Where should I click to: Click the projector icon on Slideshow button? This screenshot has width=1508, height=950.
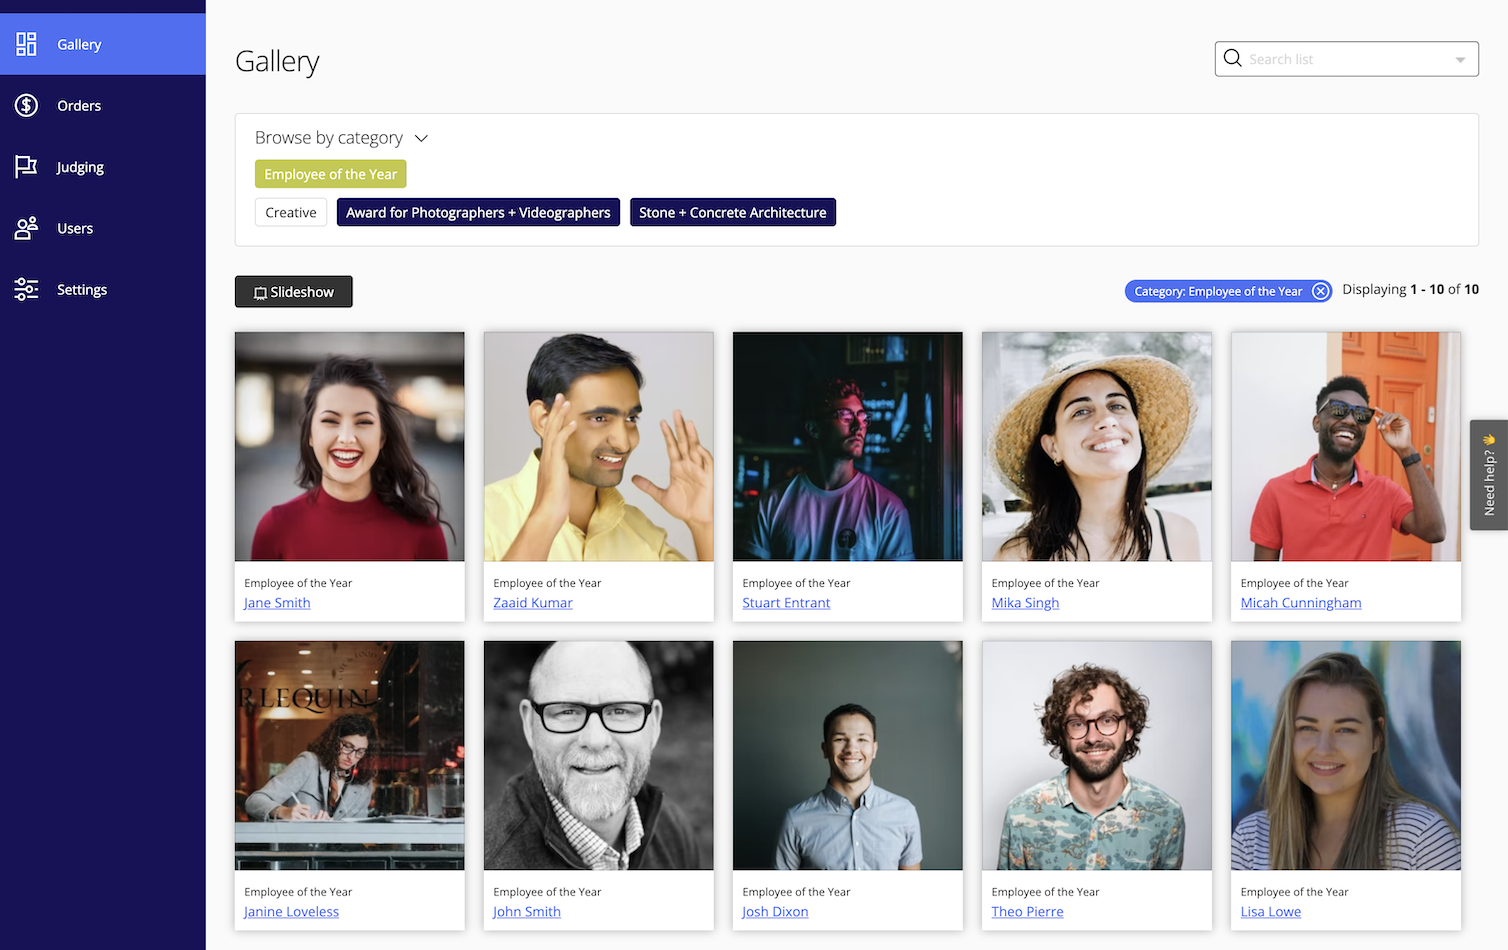(263, 291)
